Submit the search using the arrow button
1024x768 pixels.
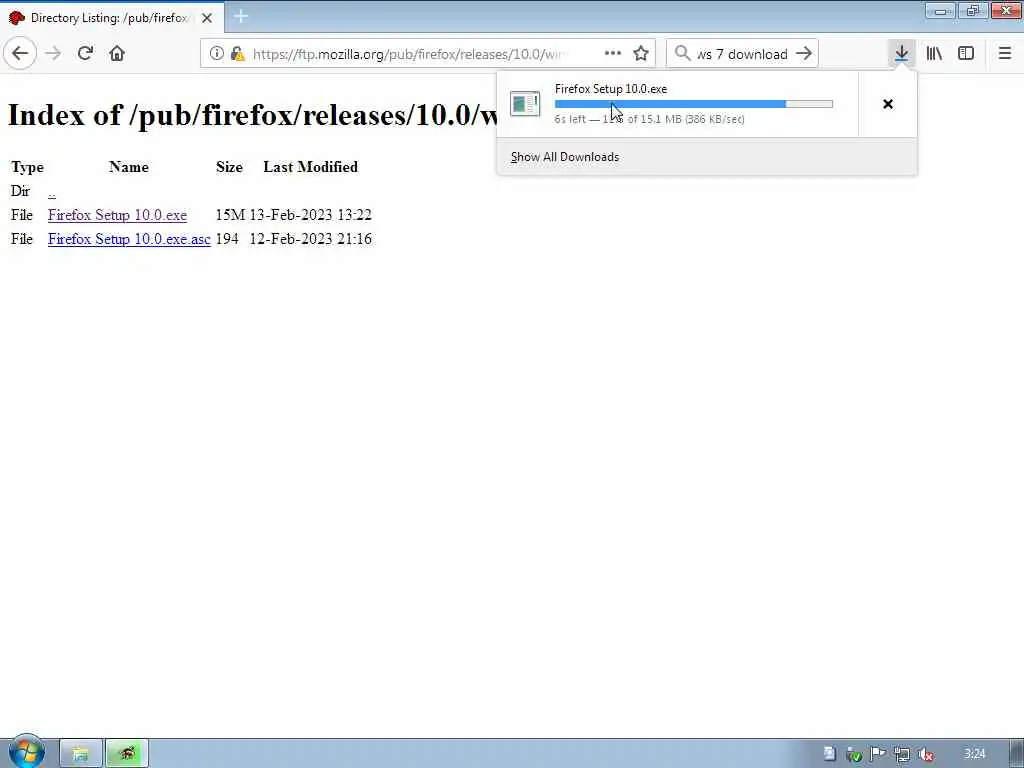tap(805, 54)
